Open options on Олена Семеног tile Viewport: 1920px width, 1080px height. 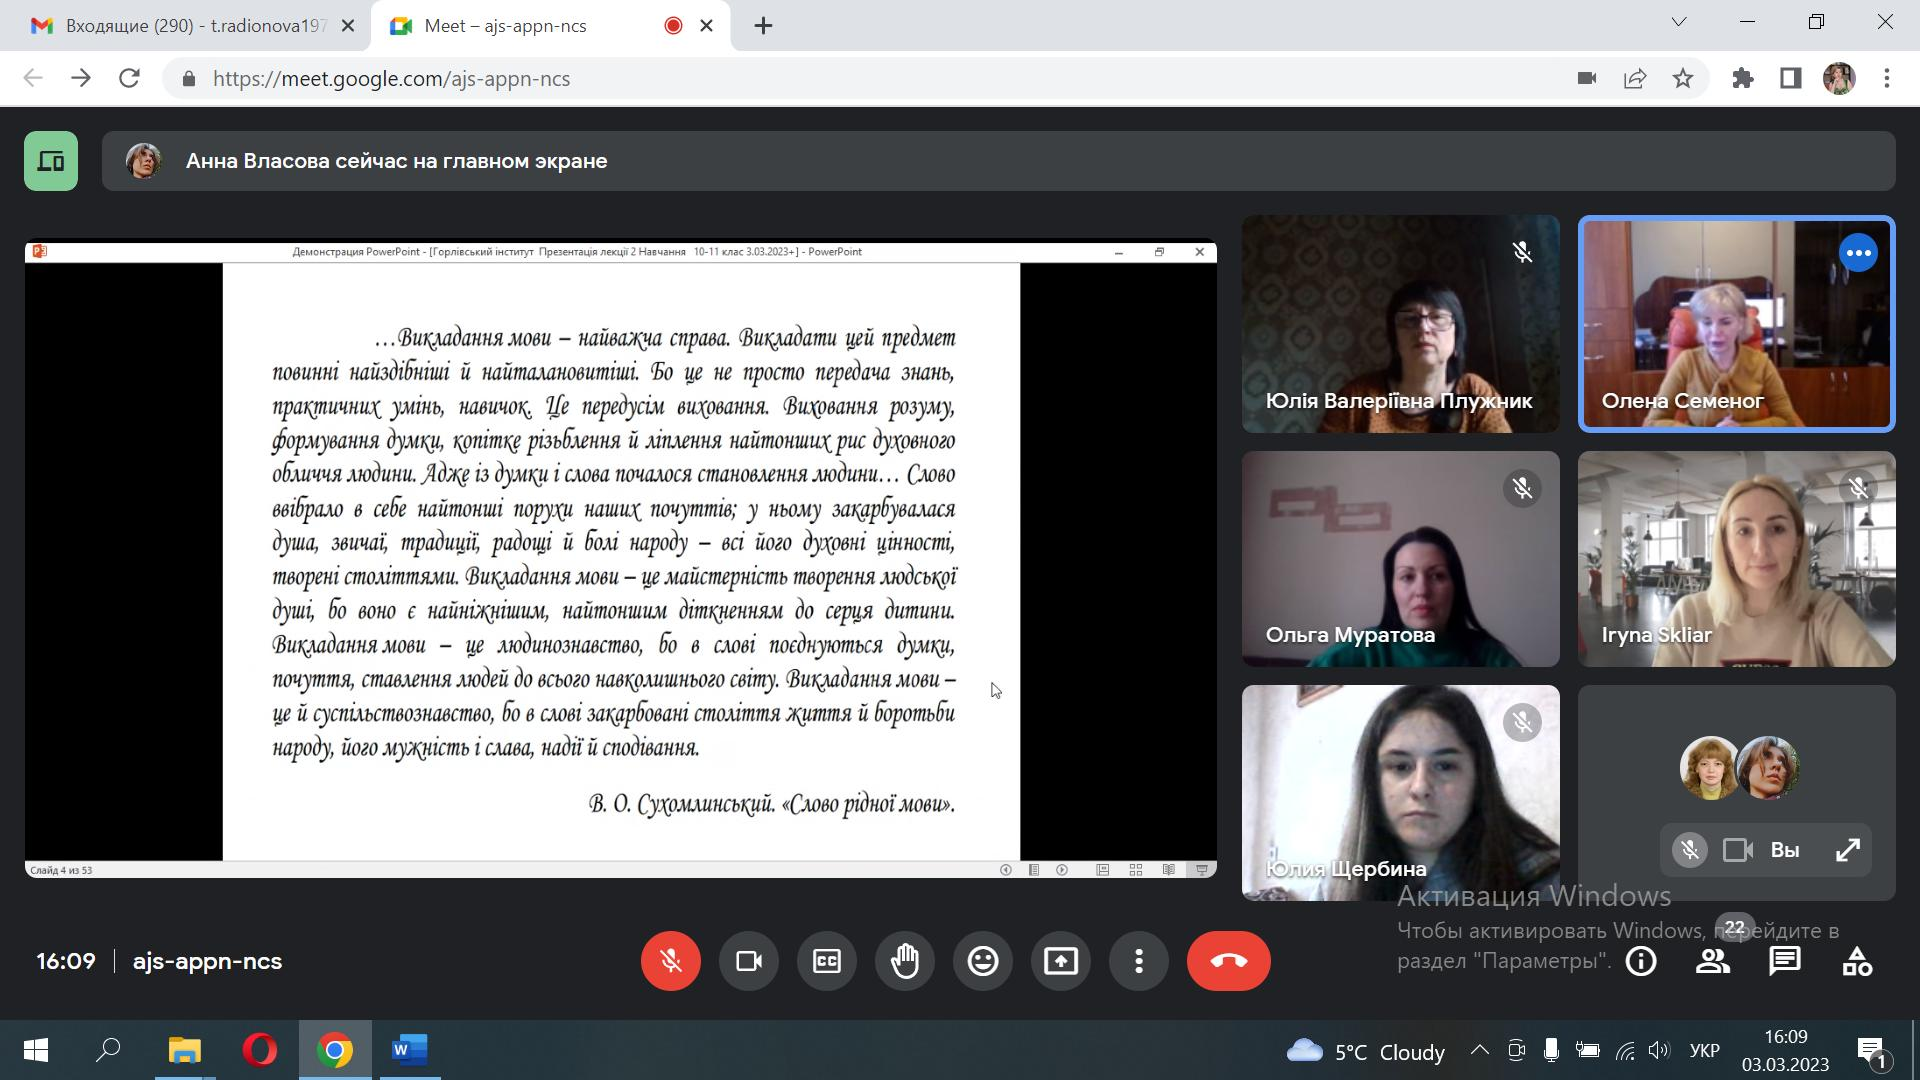click(1858, 253)
